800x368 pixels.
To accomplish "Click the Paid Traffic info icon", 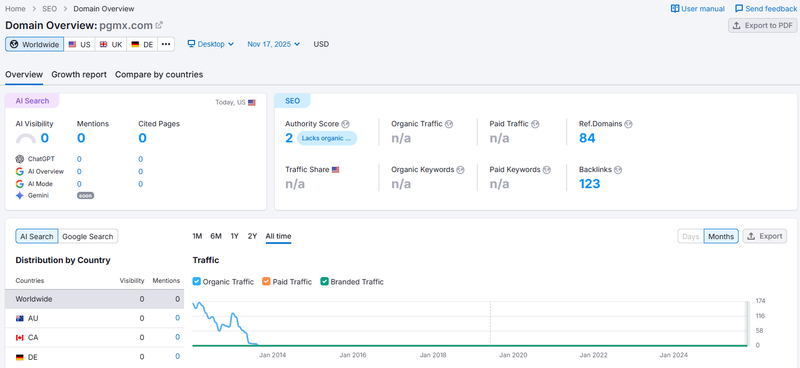I will click(x=535, y=124).
